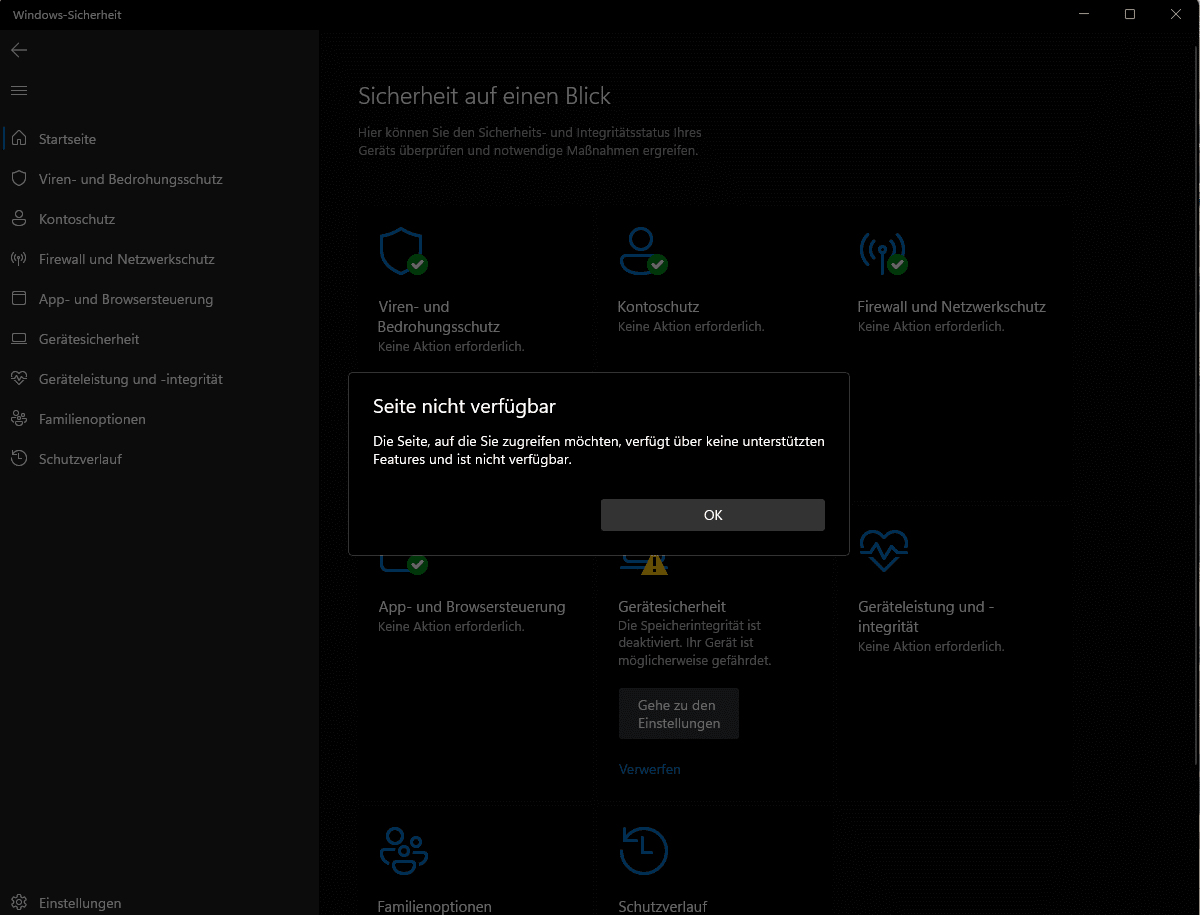
Task: Click the Familienoptionen tile title
Action: 435,907
